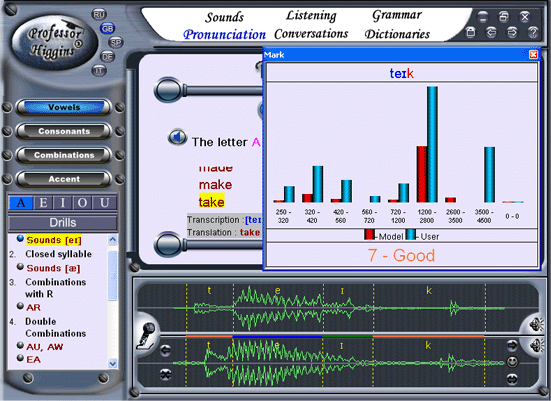
Task: Click the restore window icon at top right
Action: [504, 17]
